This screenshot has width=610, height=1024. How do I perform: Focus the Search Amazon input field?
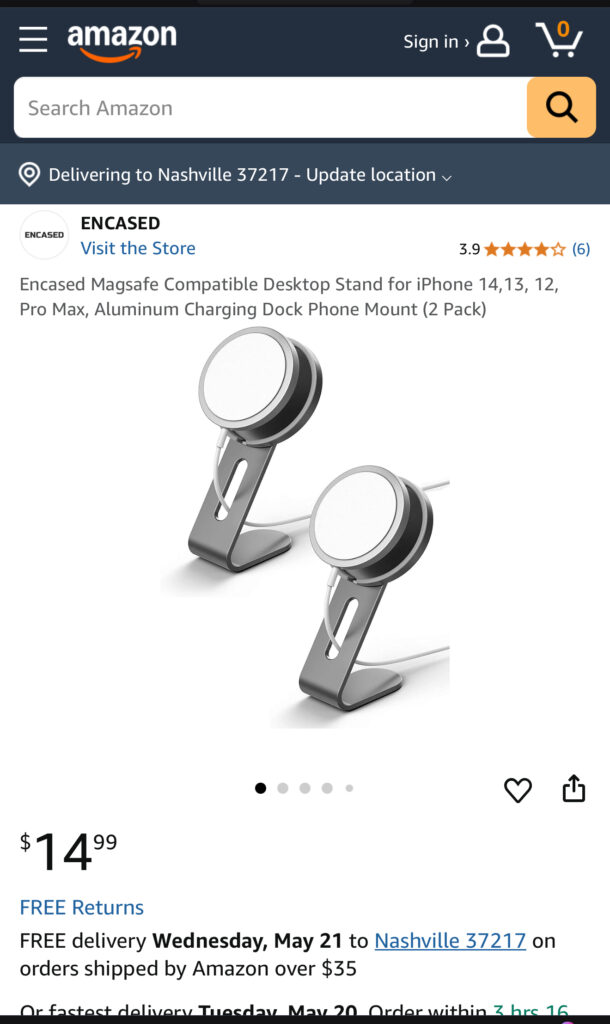270,107
